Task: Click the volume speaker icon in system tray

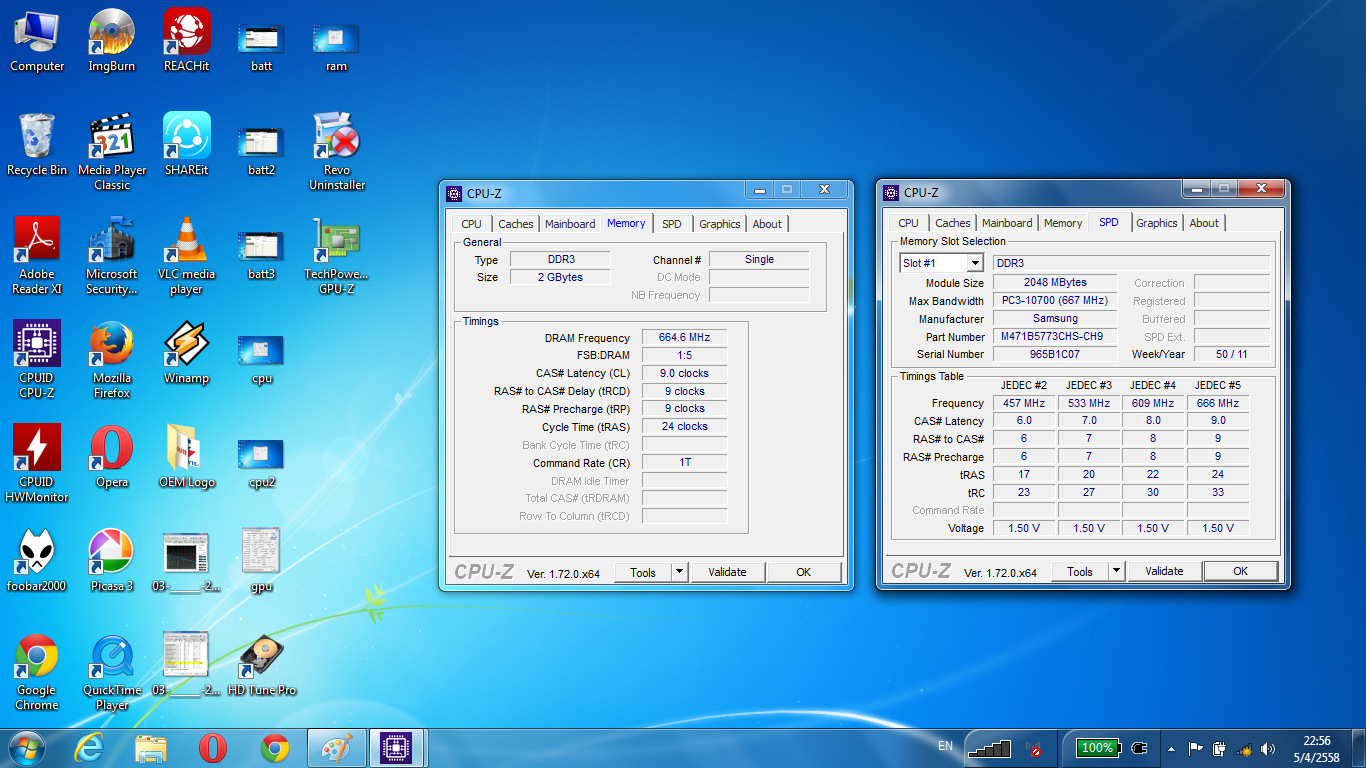Action: pyautogui.click(x=1268, y=749)
